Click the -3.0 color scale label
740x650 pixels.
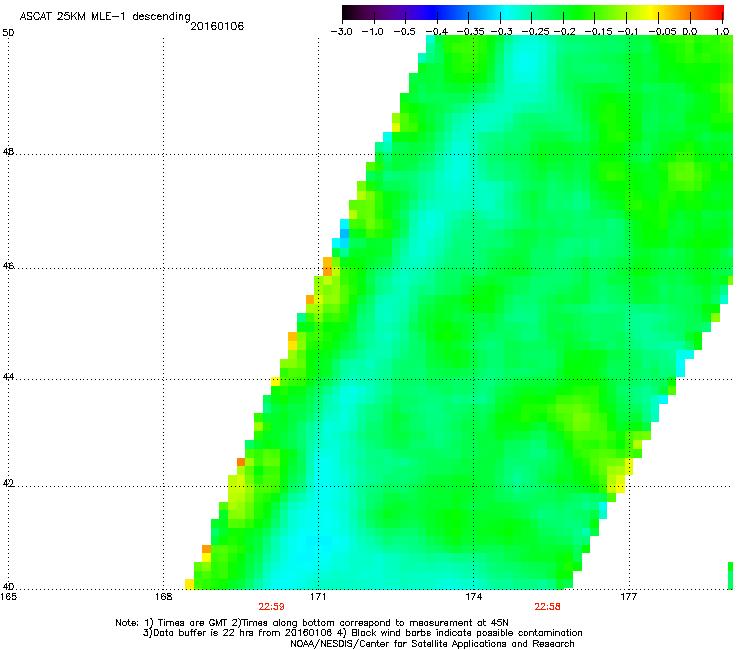[x=341, y=32]
